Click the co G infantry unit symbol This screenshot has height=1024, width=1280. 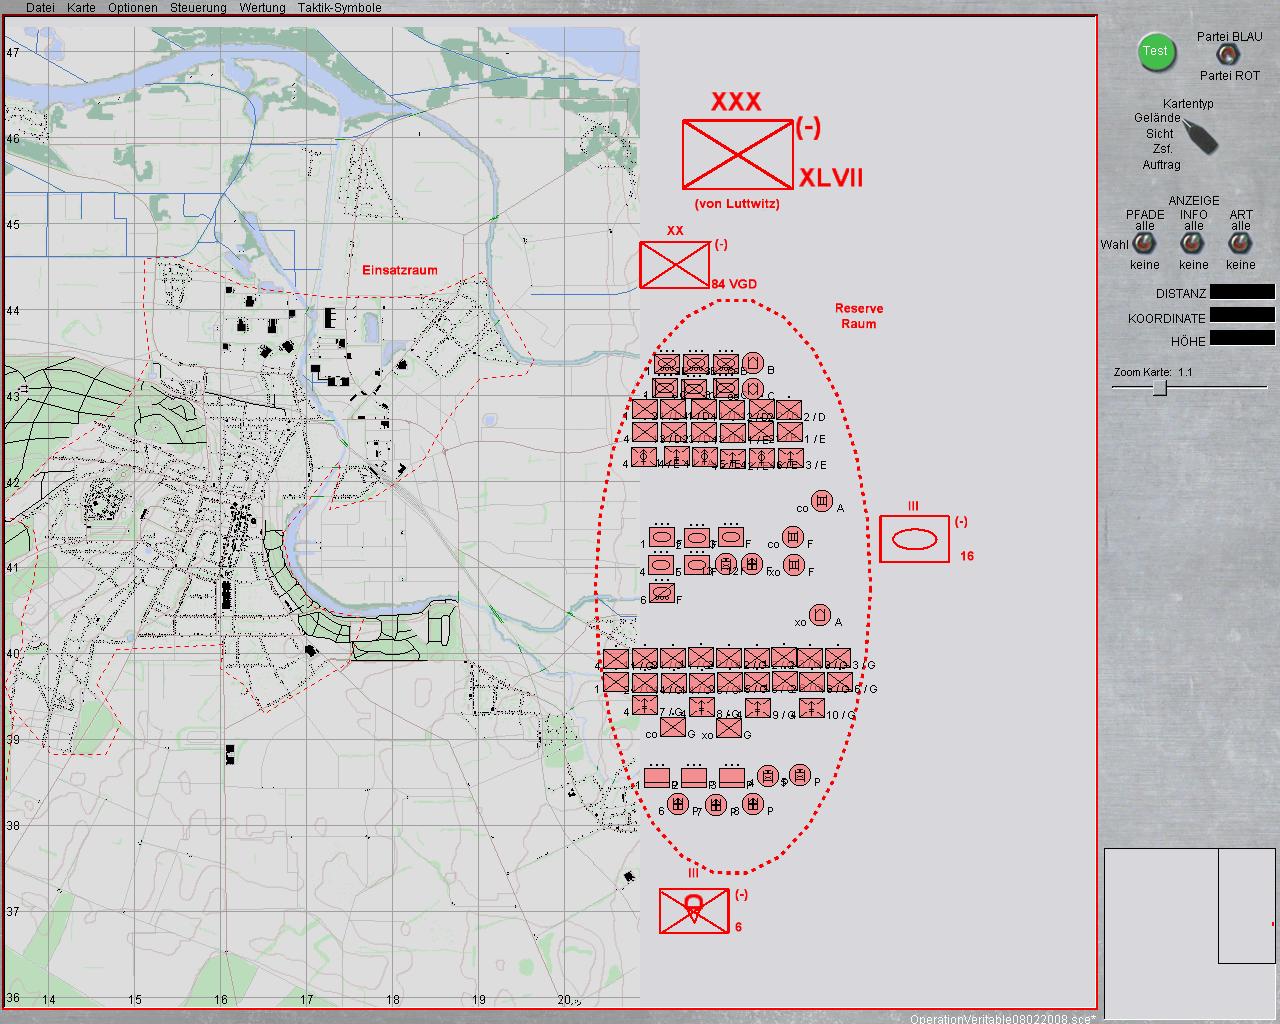[673, 727]
